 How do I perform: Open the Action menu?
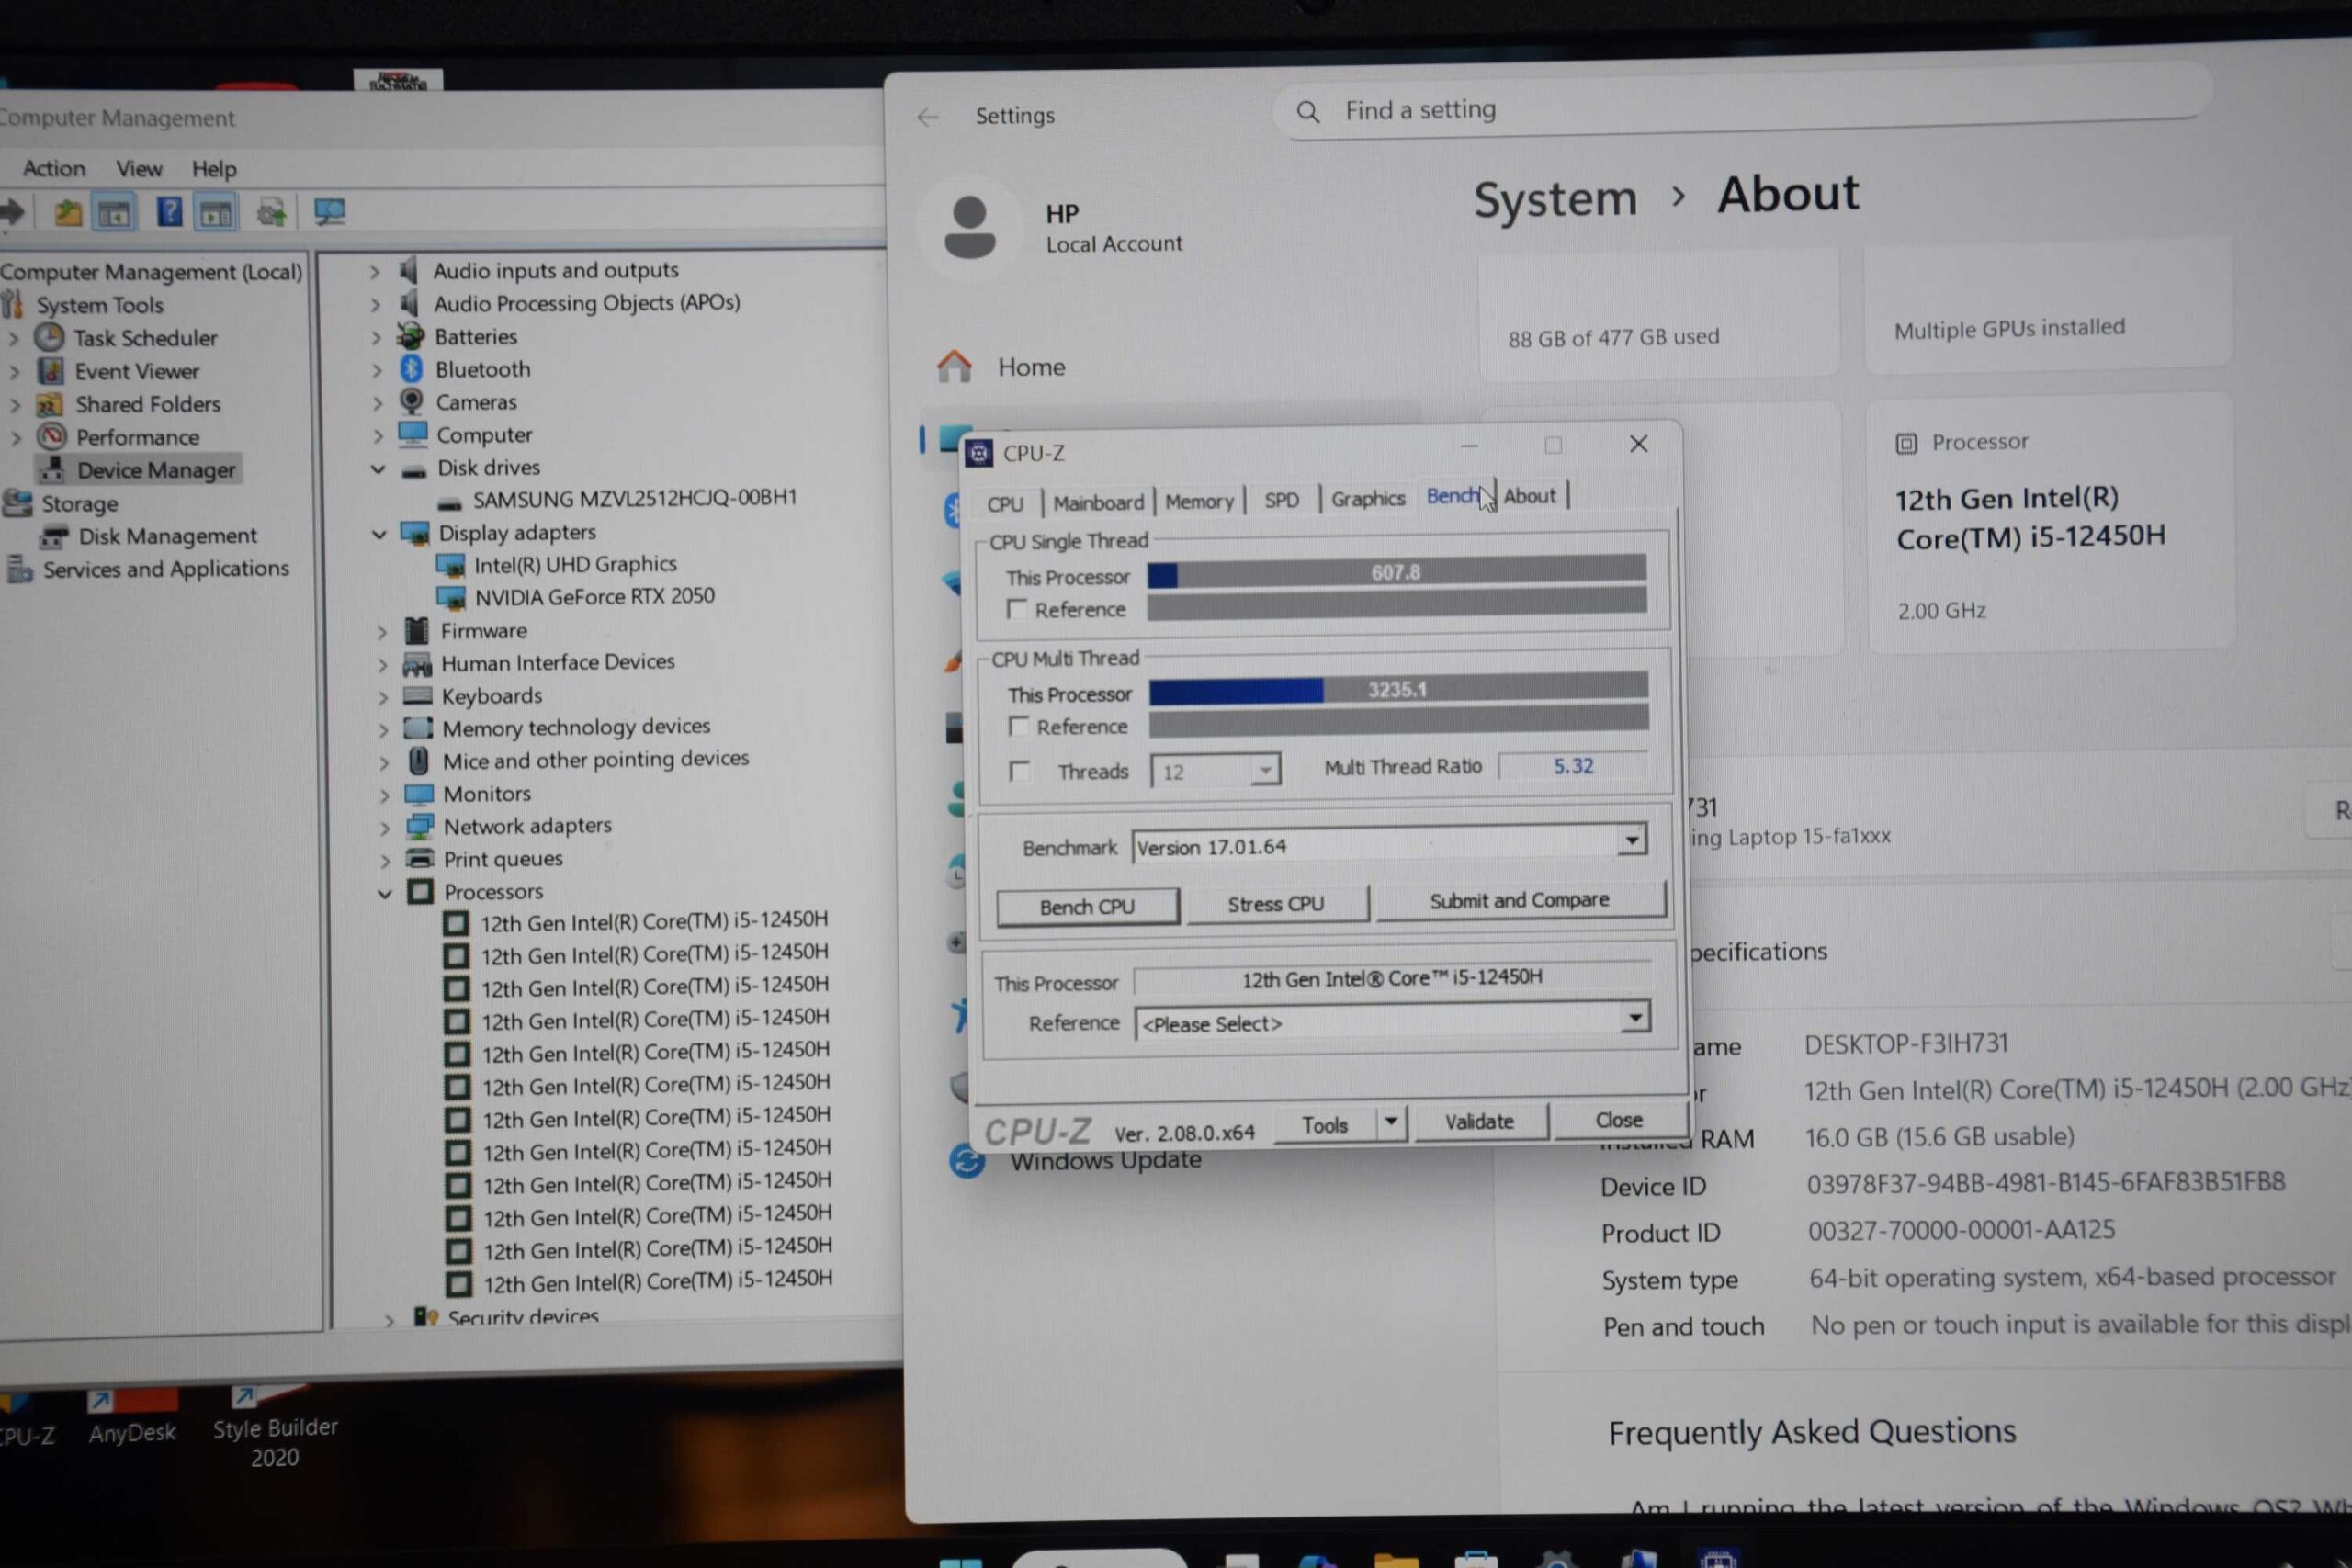pyautogui.click(x=54, y=168)
